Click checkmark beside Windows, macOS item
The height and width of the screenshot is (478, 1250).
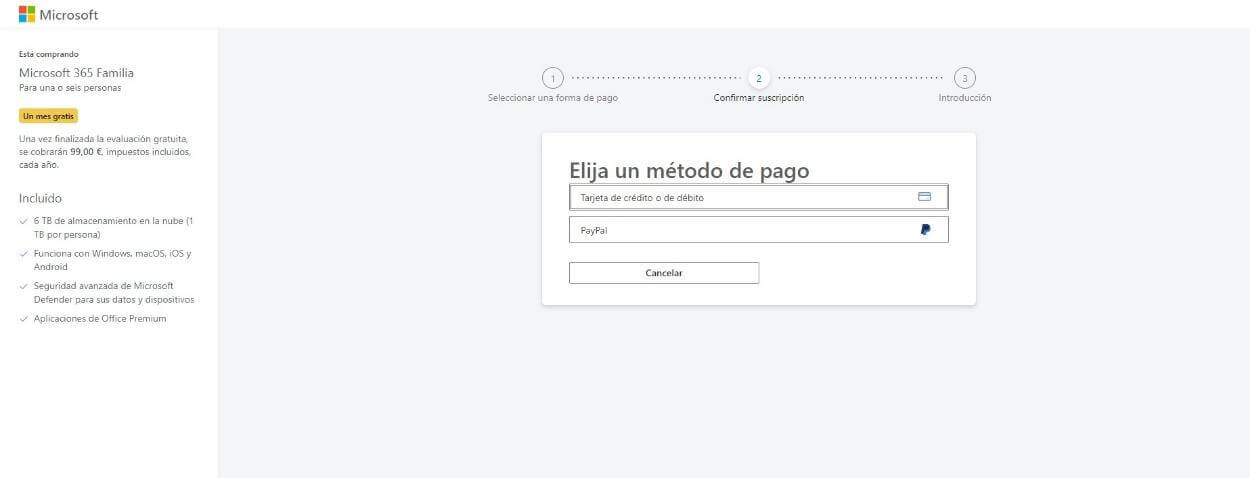point(24,254)
